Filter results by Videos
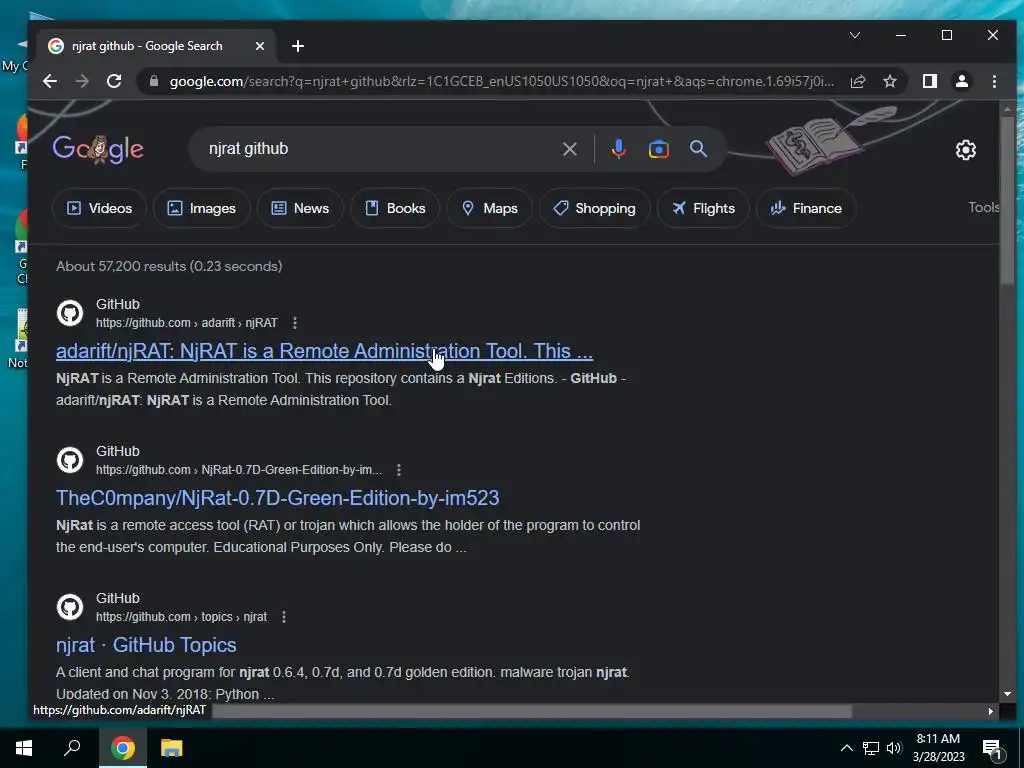 99,208
